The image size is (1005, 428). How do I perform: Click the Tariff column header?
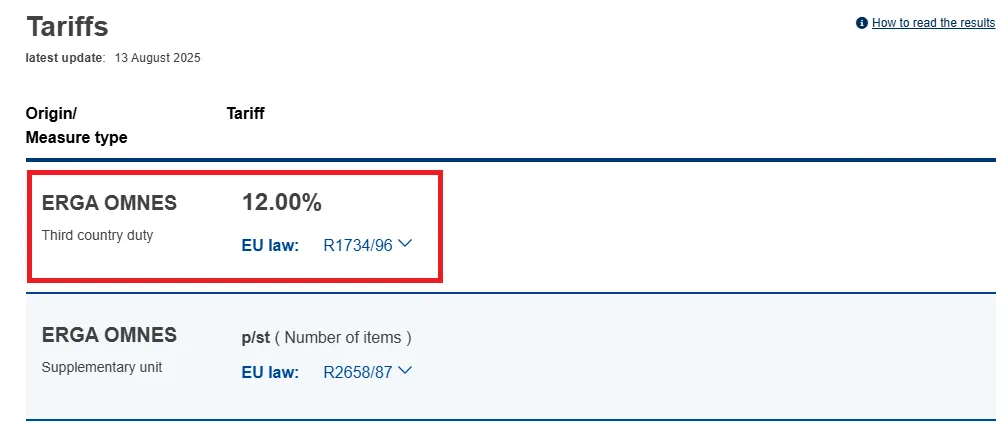pos(245,113)
